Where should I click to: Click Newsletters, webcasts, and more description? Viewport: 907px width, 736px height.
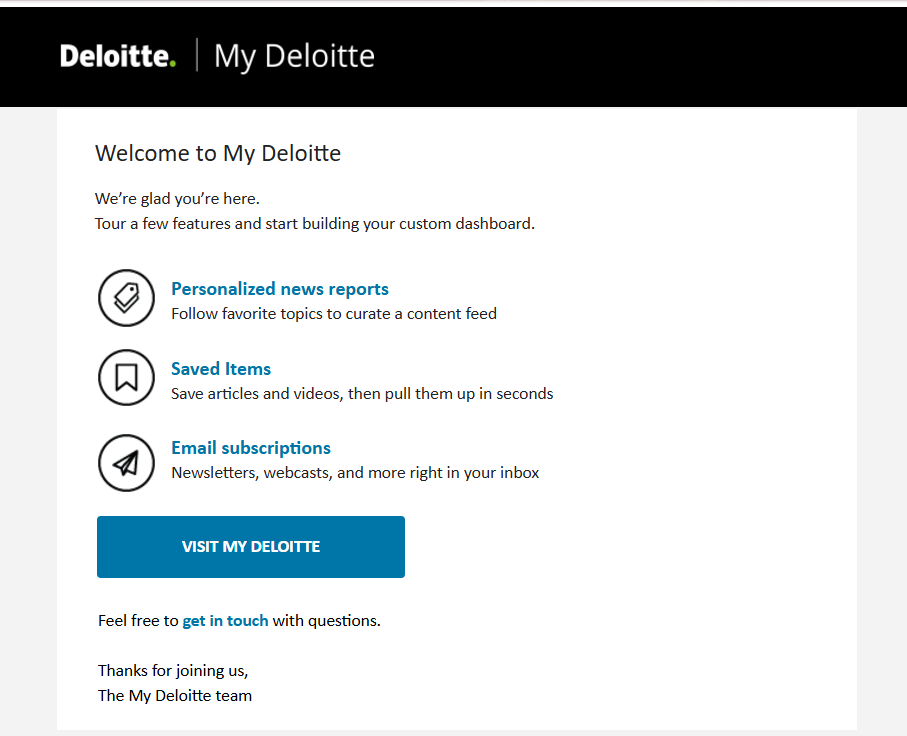pos(355,473)
